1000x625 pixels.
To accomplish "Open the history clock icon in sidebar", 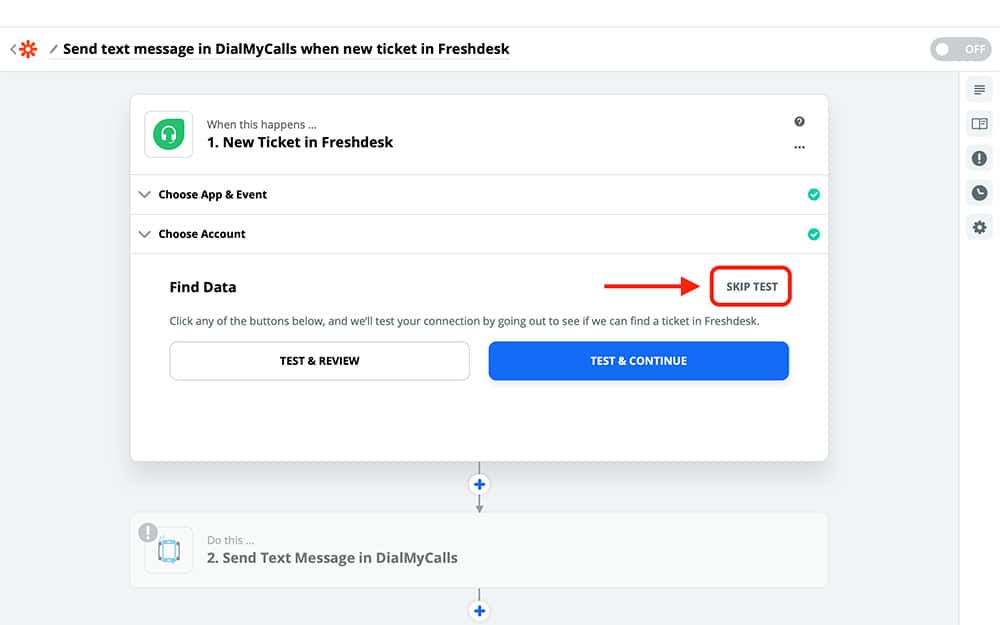I will (x=979, y=193).
